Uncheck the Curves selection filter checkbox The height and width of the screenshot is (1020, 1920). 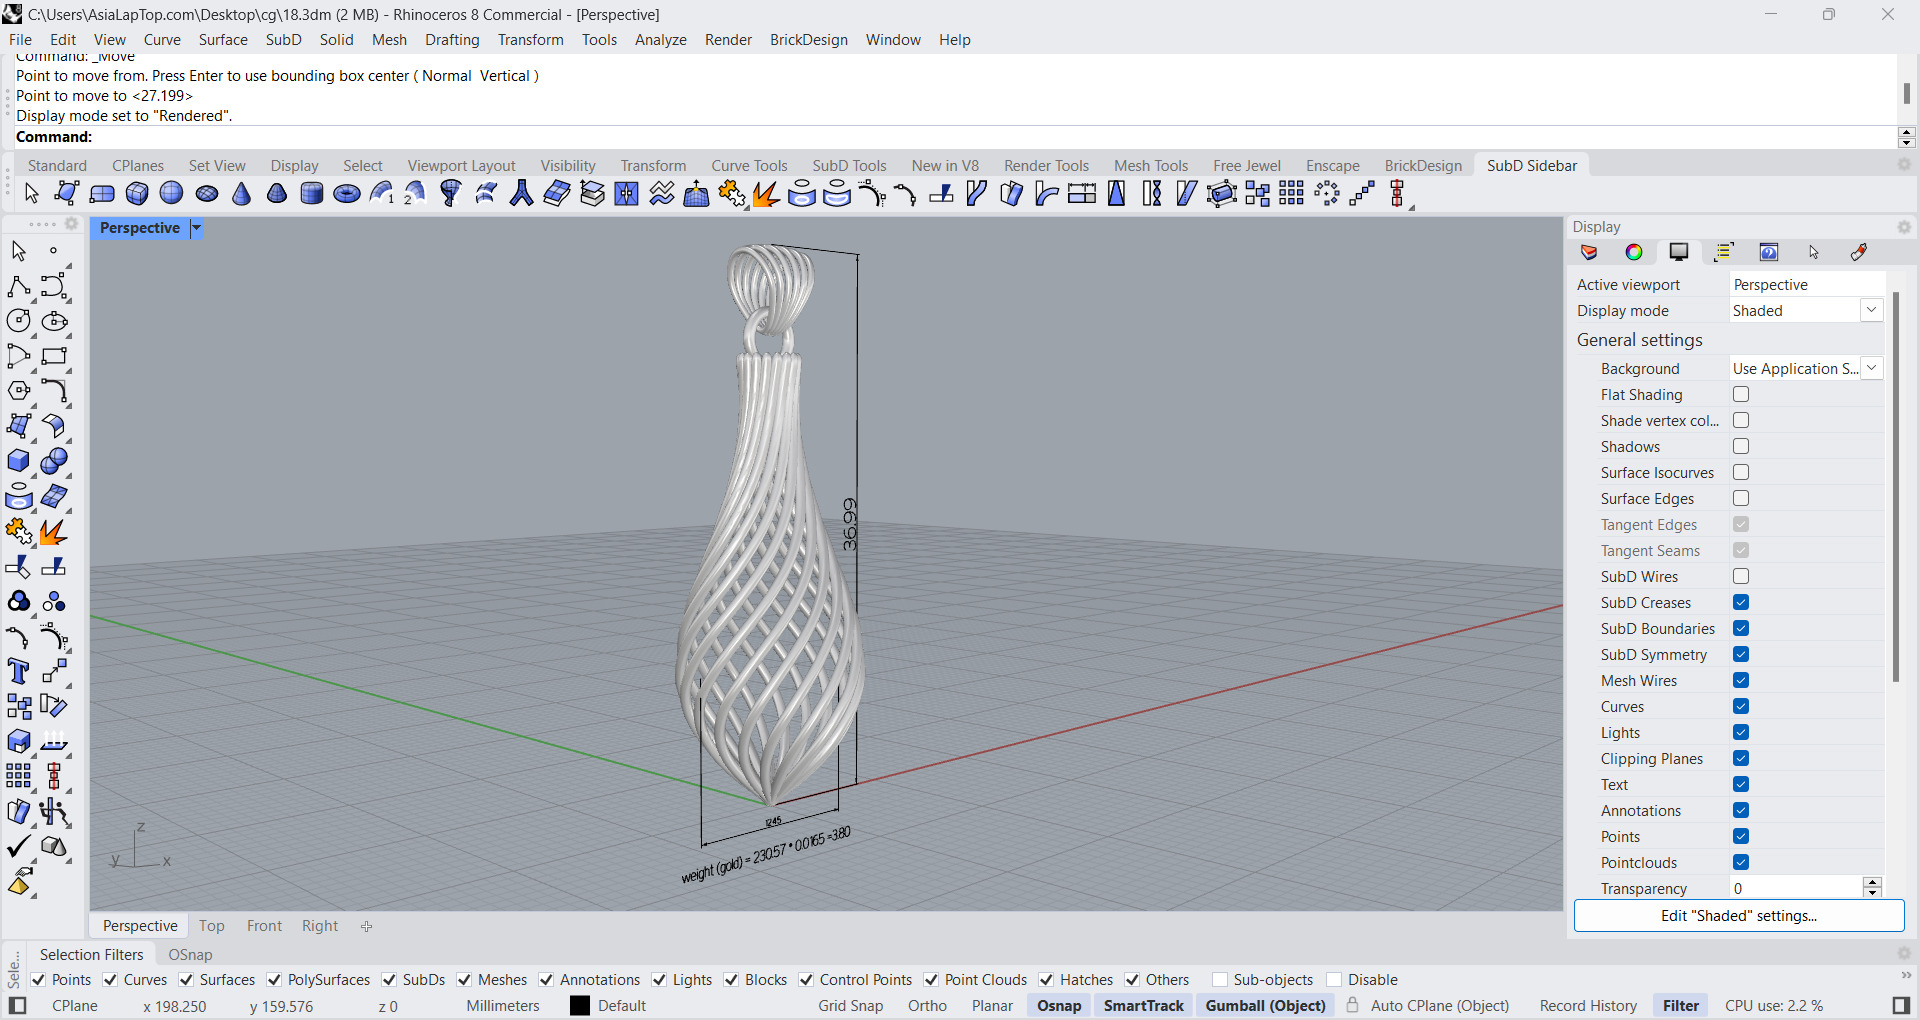point(110,980)
